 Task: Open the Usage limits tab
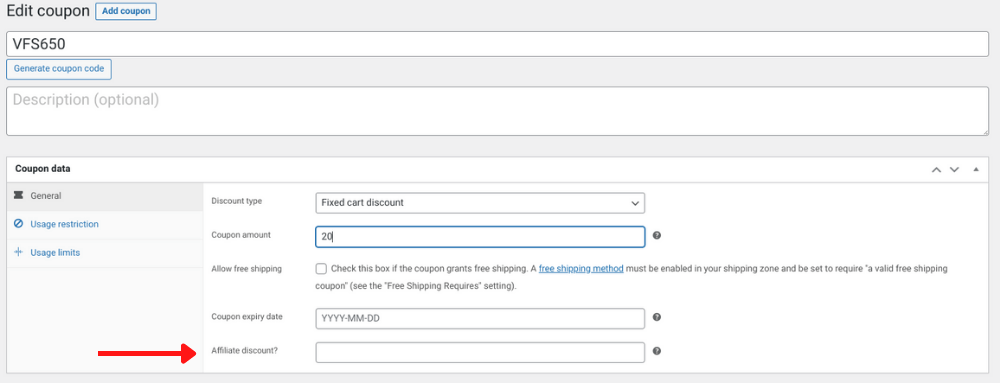tap(105, 253)
